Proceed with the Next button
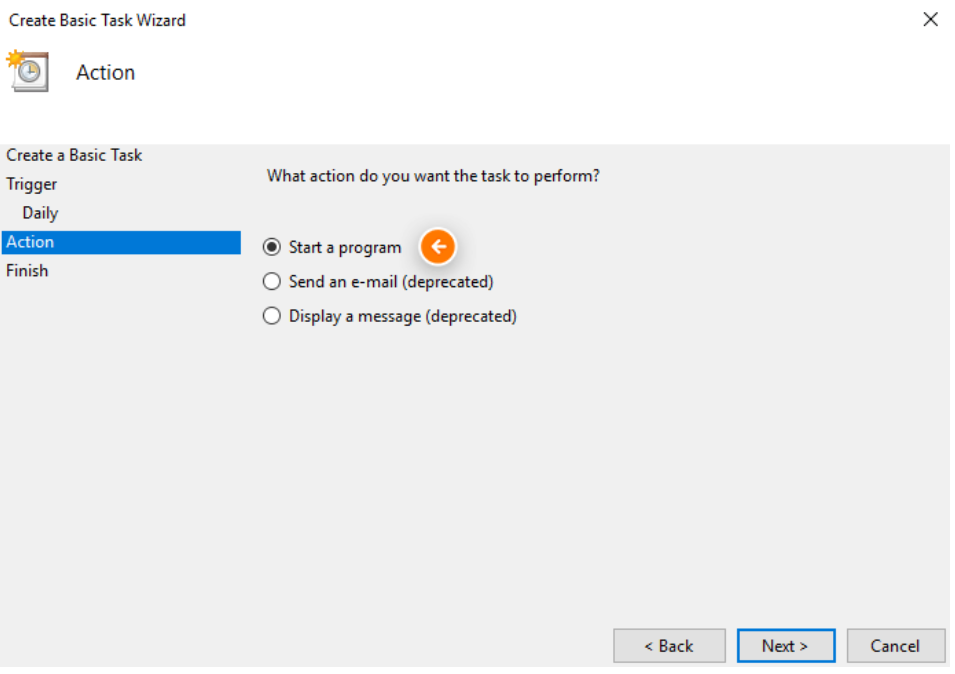This screenshot has width=955, height=674. coord(784,646)
